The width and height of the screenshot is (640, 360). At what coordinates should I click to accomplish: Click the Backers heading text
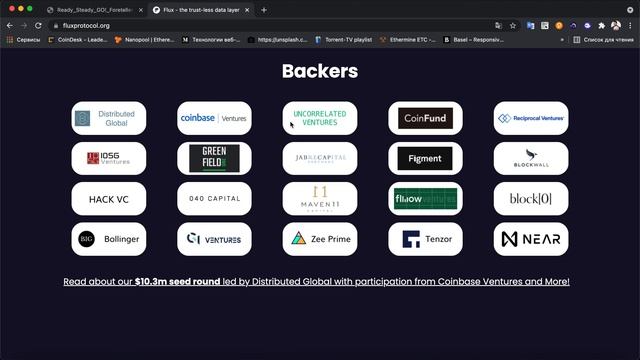point(320,71)
